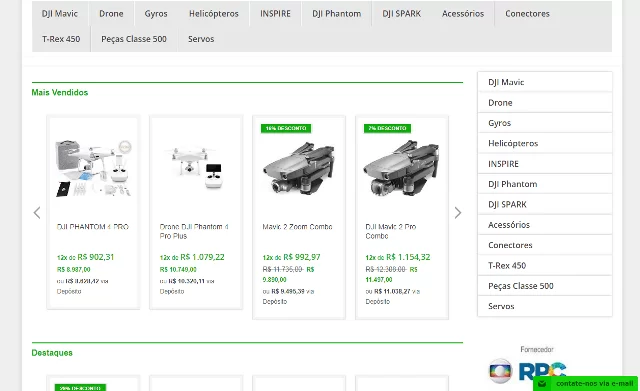Select INSPIRE in the sidebar list
The height and width of the screenshot is (391, 640).
tap(545, 164)
